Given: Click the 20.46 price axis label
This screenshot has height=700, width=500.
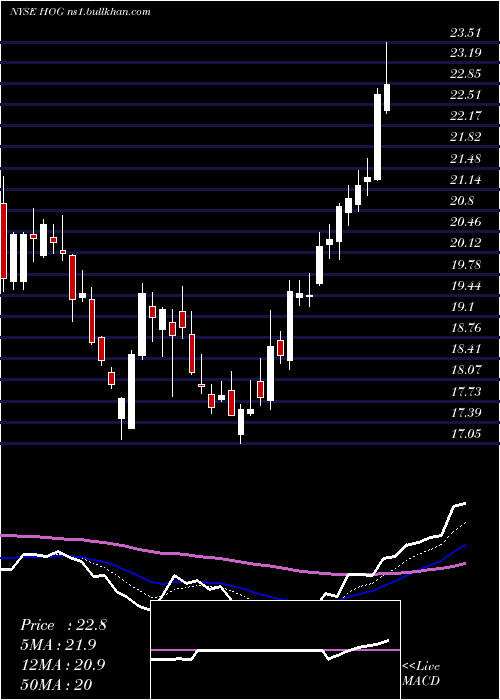Looking at the screenshot, I should coord(466,222).
